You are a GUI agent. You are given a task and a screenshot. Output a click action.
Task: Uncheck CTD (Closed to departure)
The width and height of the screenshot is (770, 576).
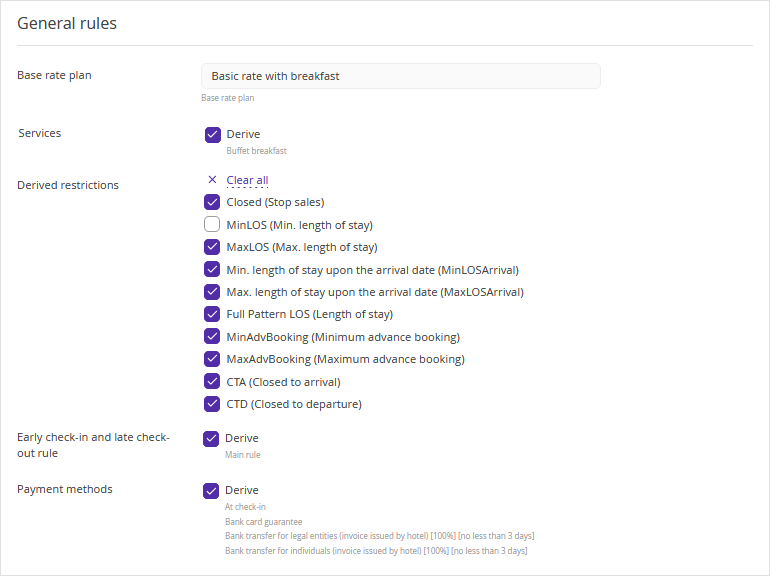(x=212, y=404)
